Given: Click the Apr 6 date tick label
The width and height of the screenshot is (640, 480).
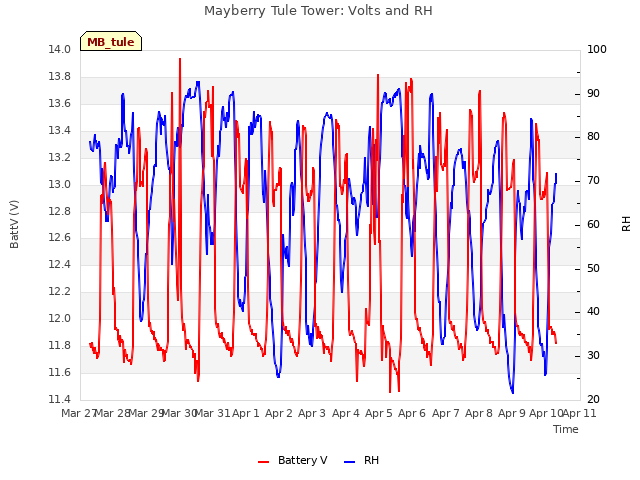Looking at the screenshot, I should (x=412, y=413).
